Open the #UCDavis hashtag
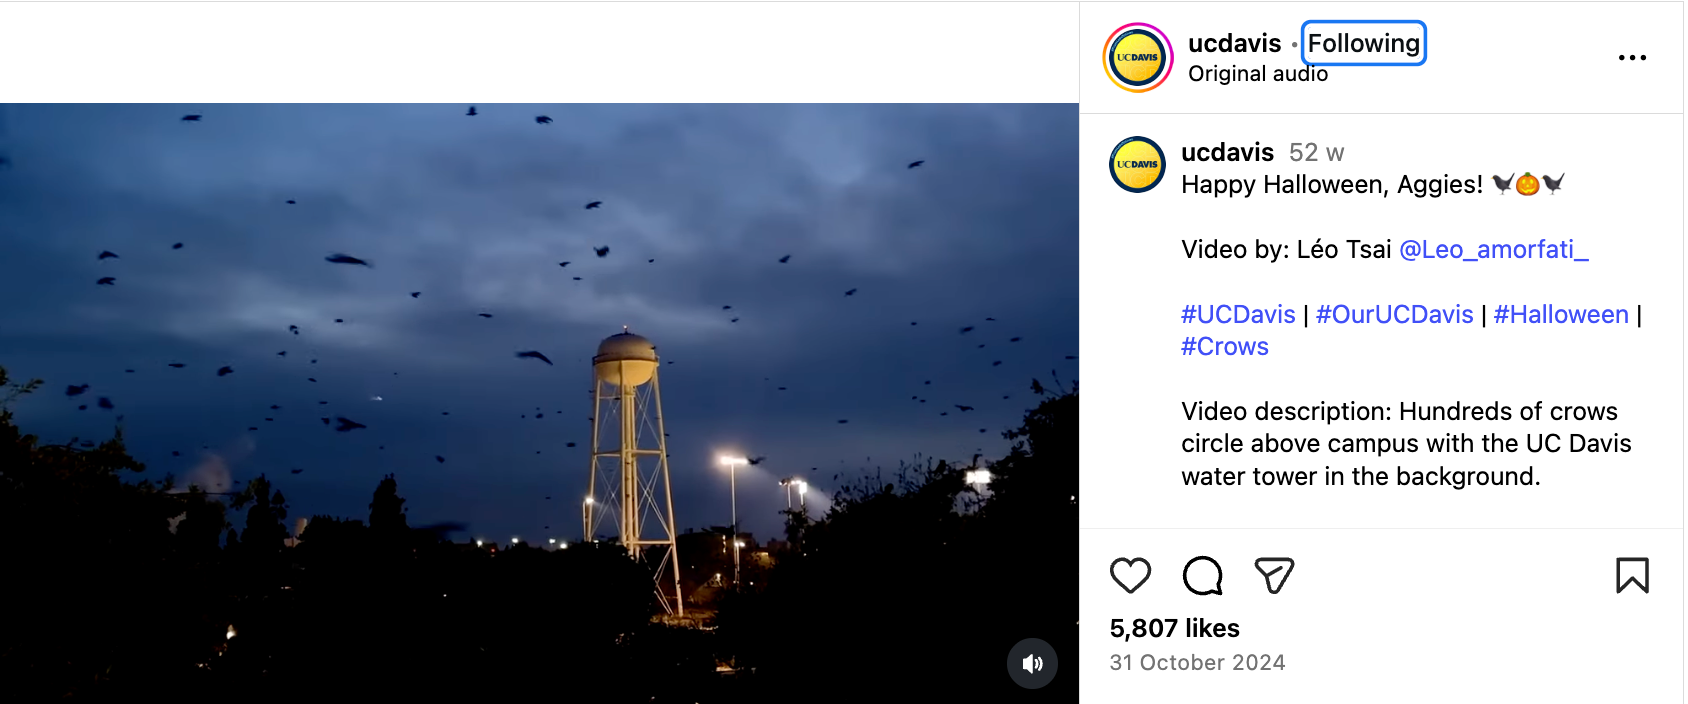This screenshot has width=1688, height=704. point(1238,314)
